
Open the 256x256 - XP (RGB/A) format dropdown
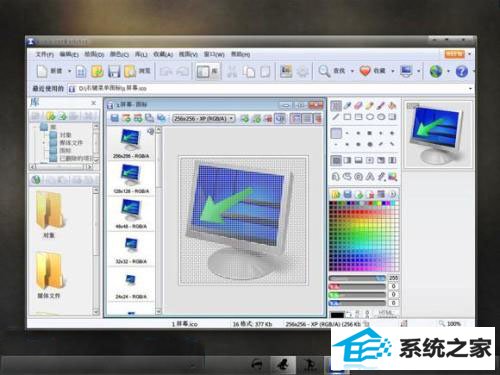(x=204, y=118)
